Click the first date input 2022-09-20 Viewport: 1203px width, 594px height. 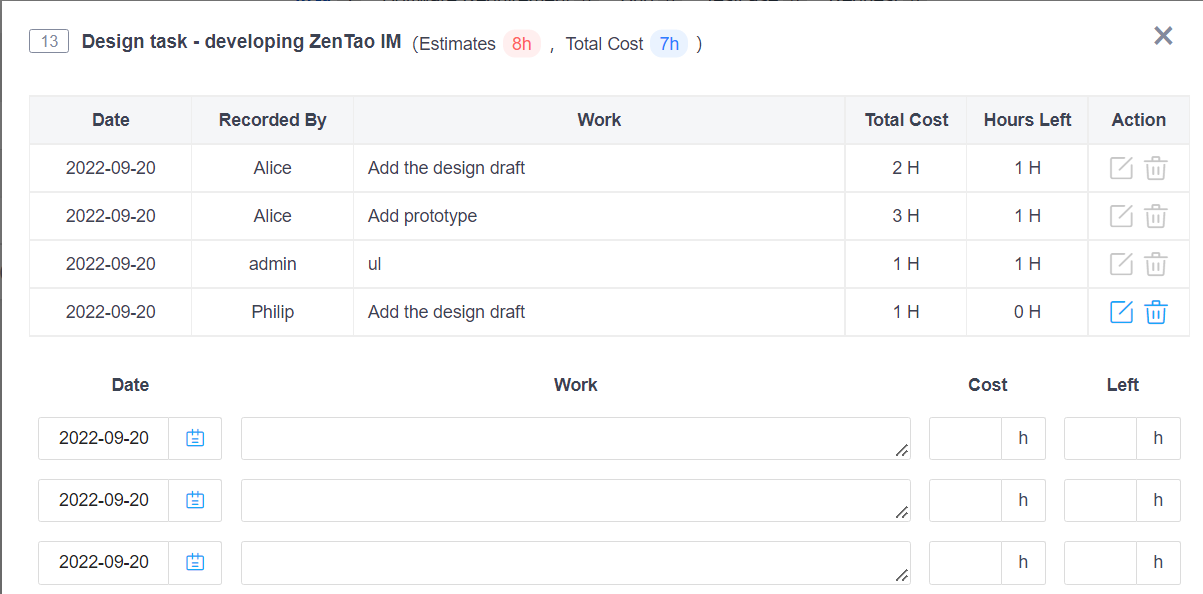click(104, 438)
